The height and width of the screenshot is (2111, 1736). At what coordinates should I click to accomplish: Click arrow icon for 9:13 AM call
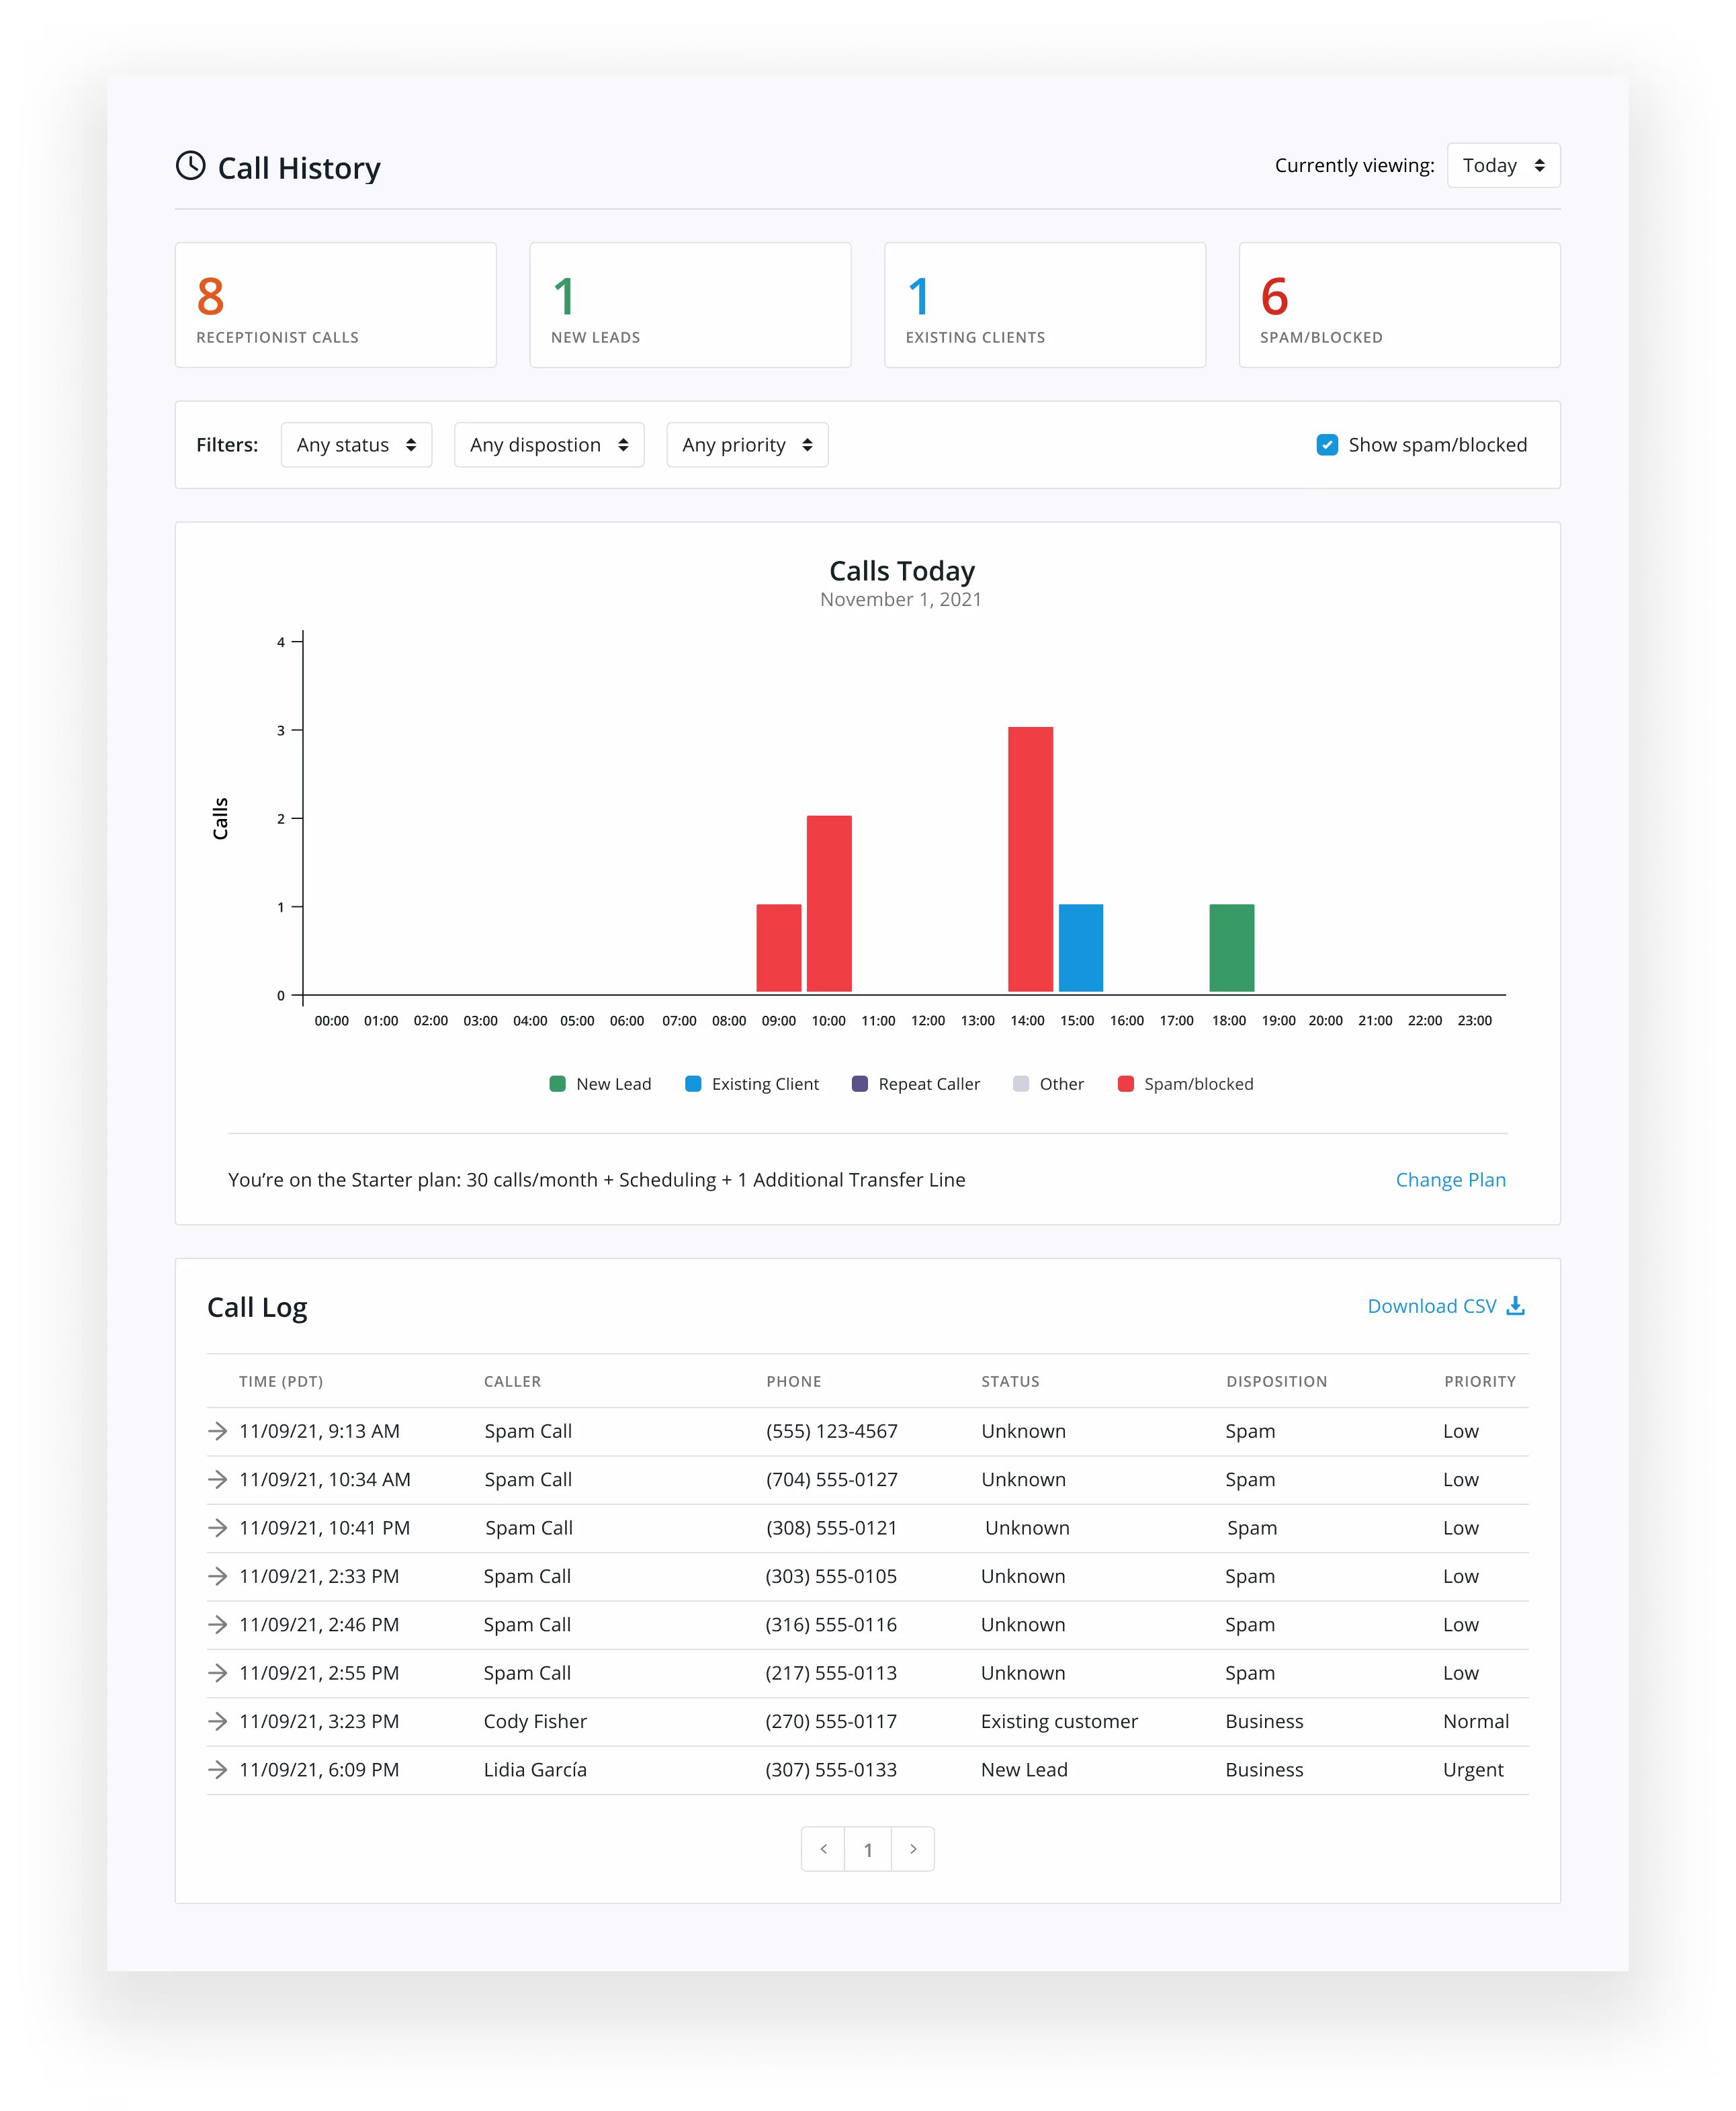coord(217,1431)
